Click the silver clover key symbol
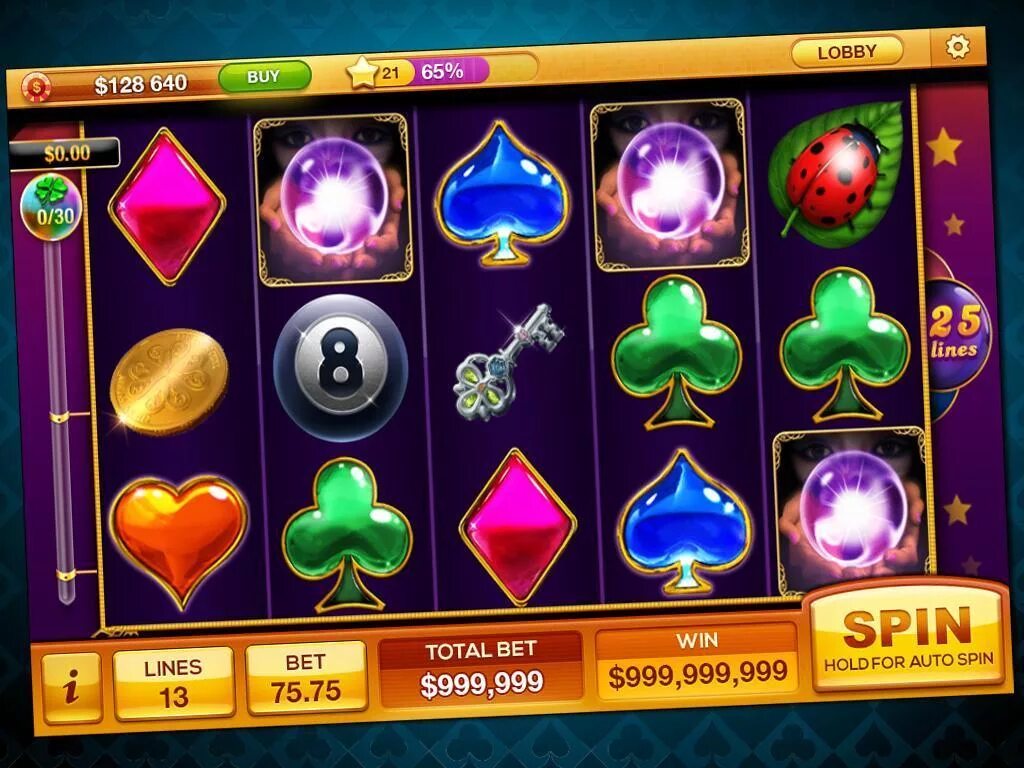The height and width of the screenshot is (768, 1024). coord(509,361)
